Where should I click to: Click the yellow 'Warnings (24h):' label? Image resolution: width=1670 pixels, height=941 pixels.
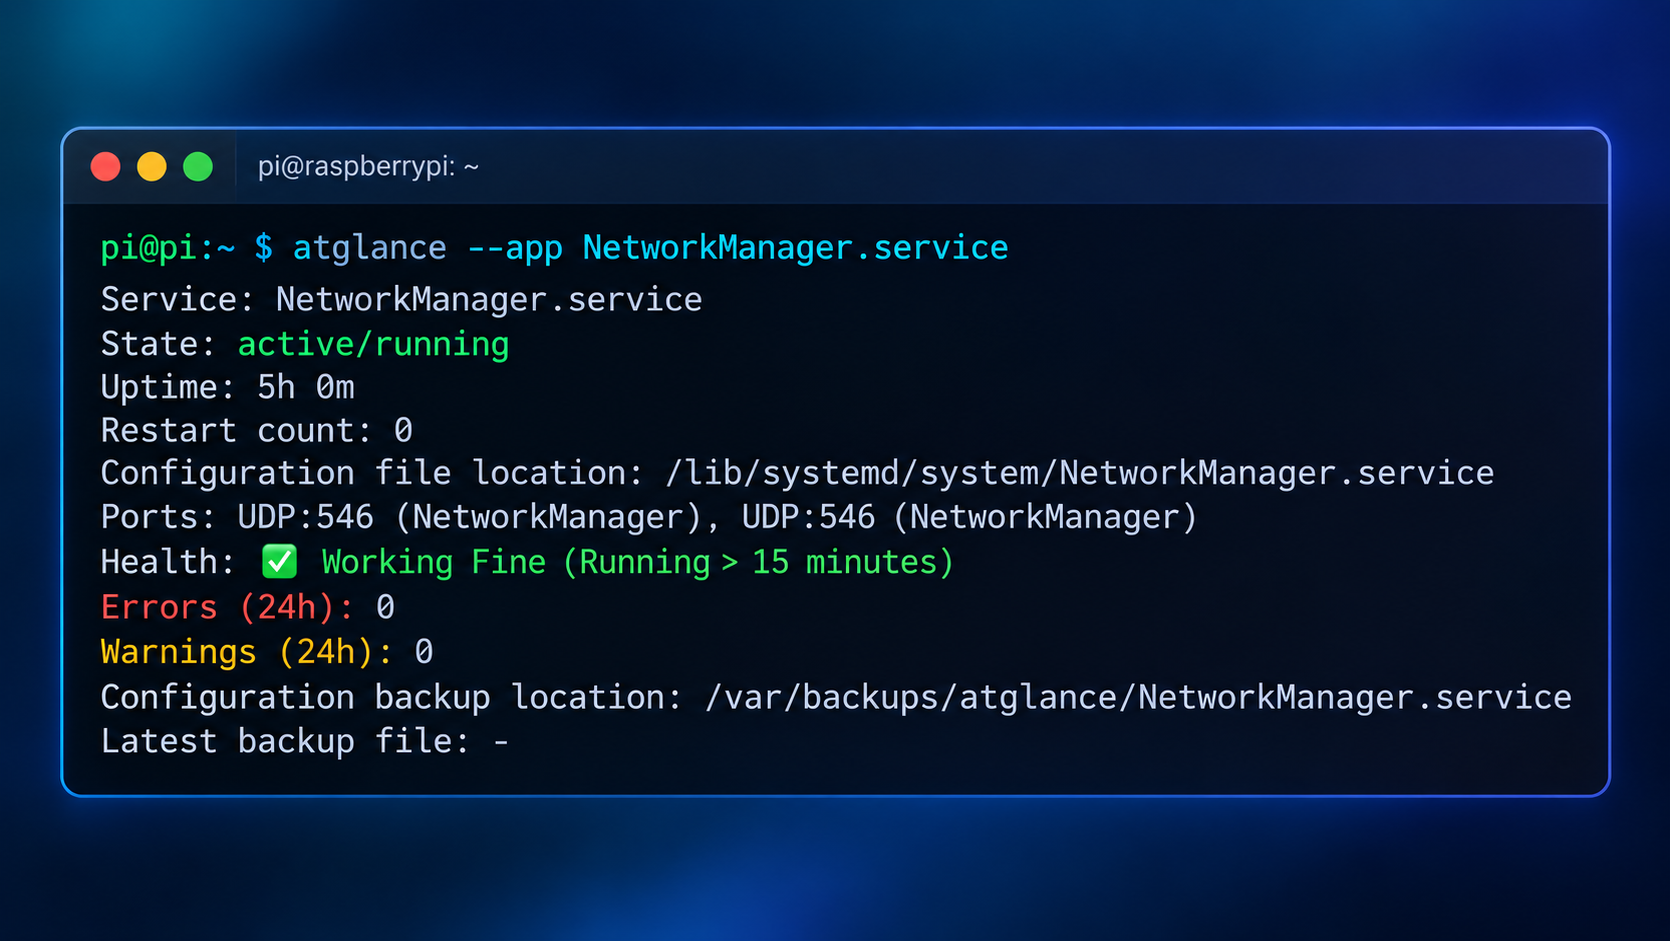coord(247,652)
